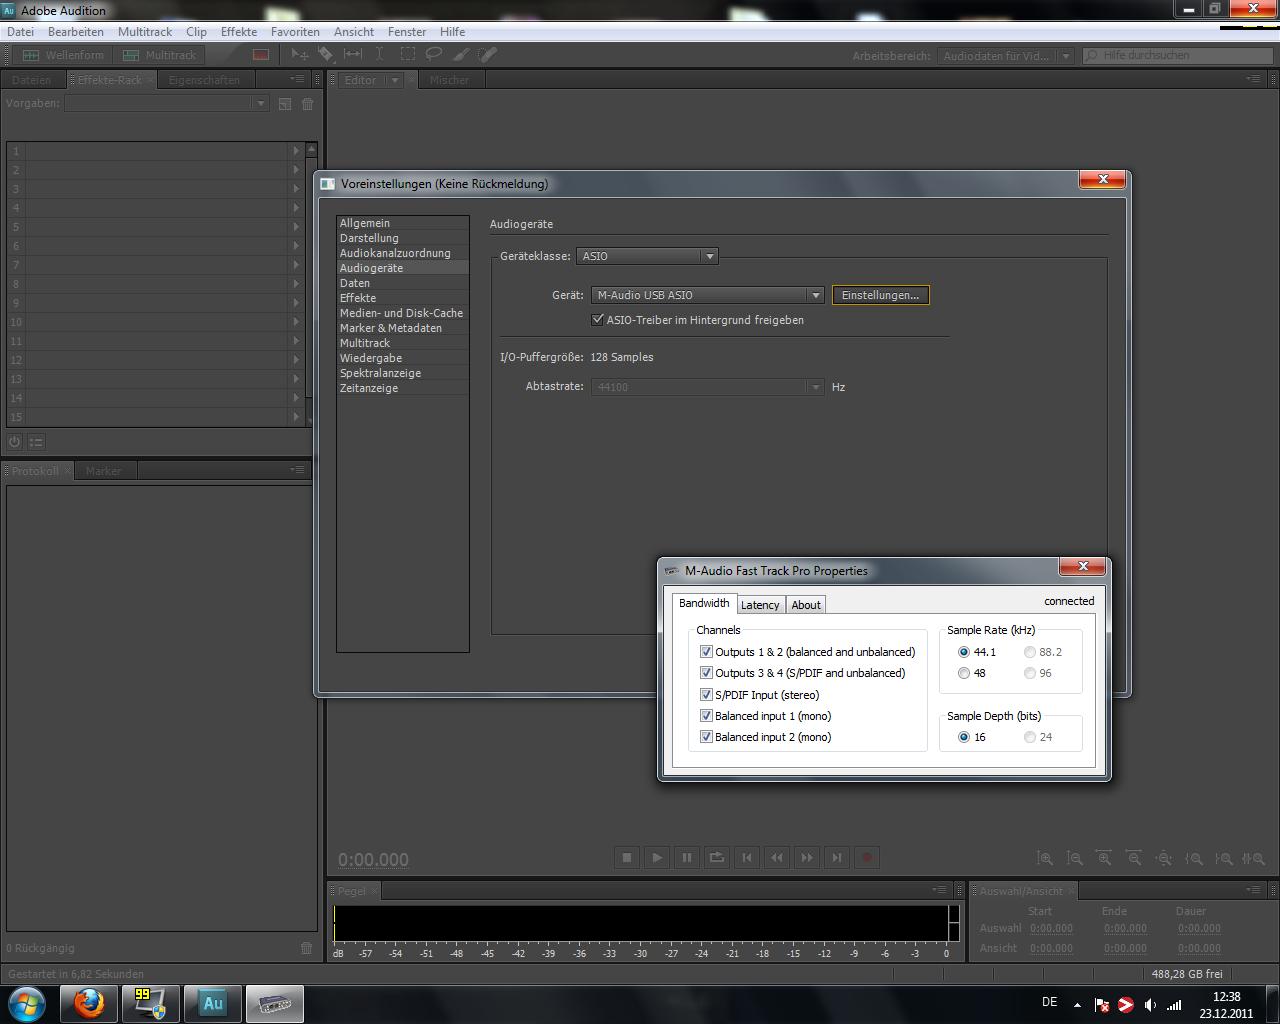This screenshot has height=1024, width=1280.
Task: Toggle S/PDIF Input (stereo) checkbox
Action: point(706,695)
